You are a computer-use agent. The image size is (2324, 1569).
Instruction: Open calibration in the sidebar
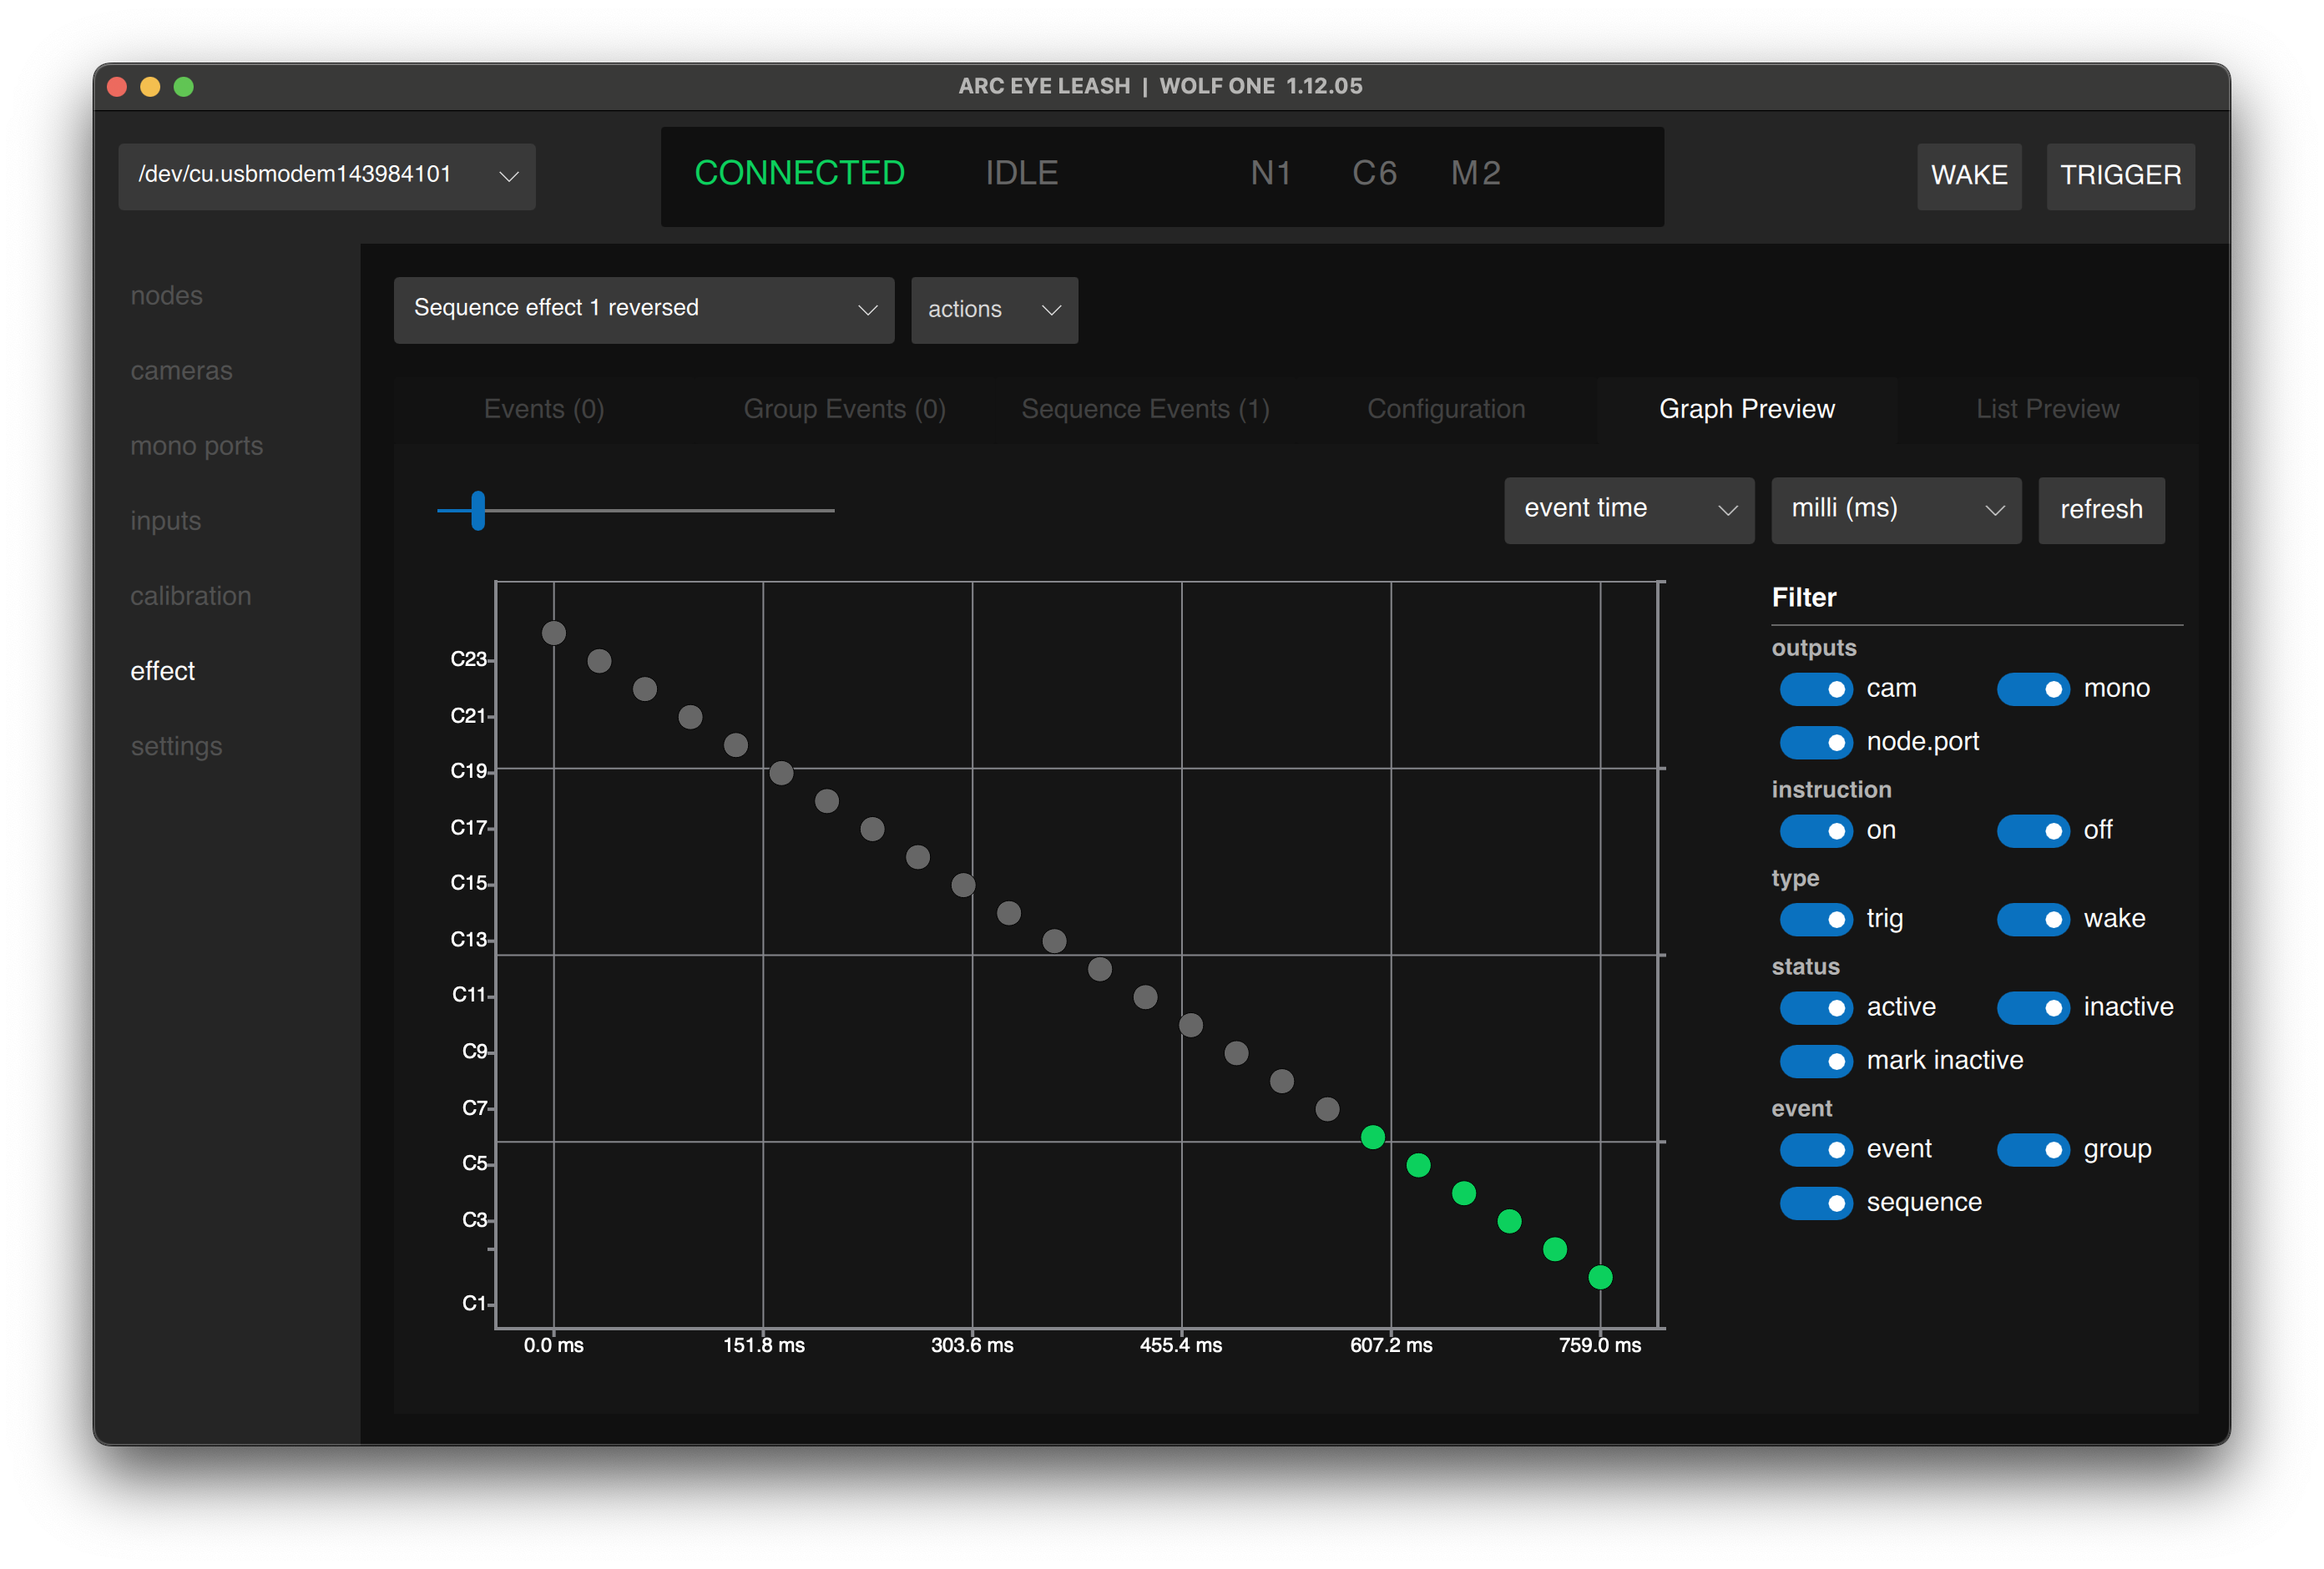[x=190, y=596]
